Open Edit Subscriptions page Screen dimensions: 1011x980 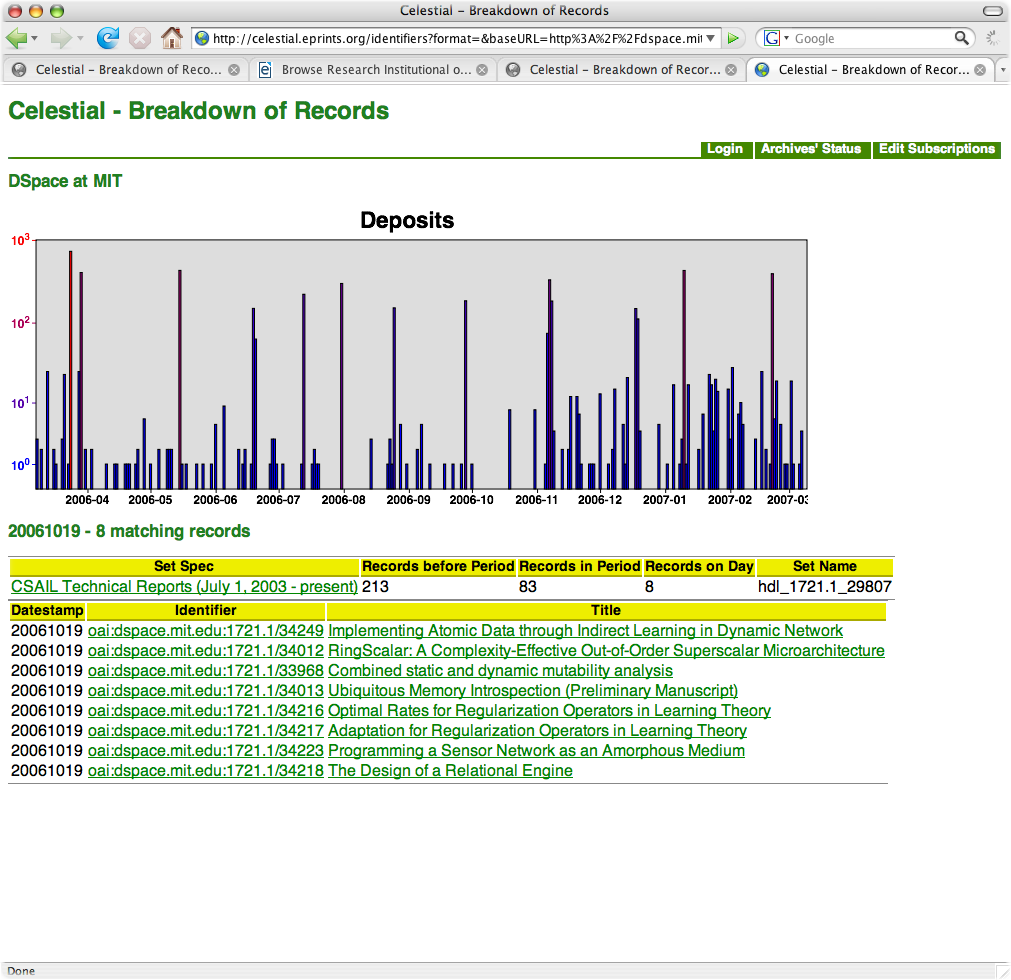pyautogui.click(x=937, y=149)
